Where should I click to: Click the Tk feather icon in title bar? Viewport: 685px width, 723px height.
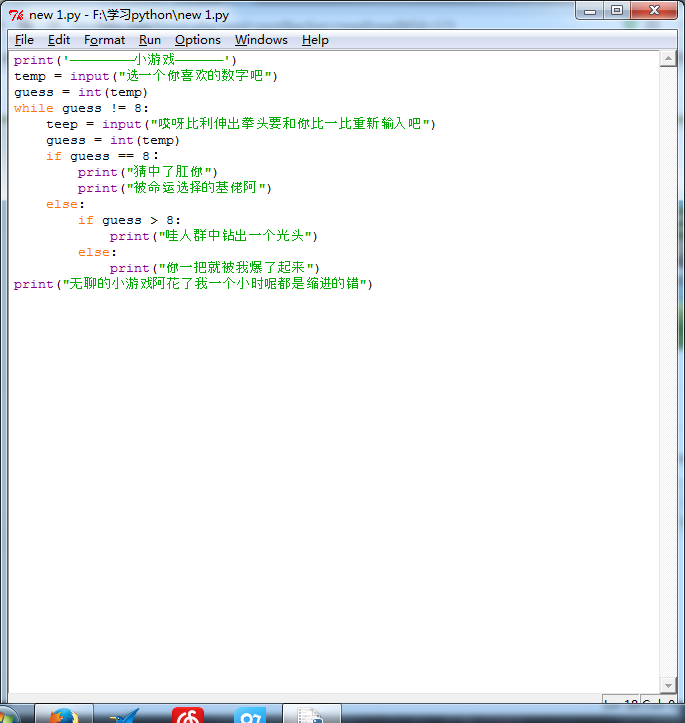click(x=16, y=14)
